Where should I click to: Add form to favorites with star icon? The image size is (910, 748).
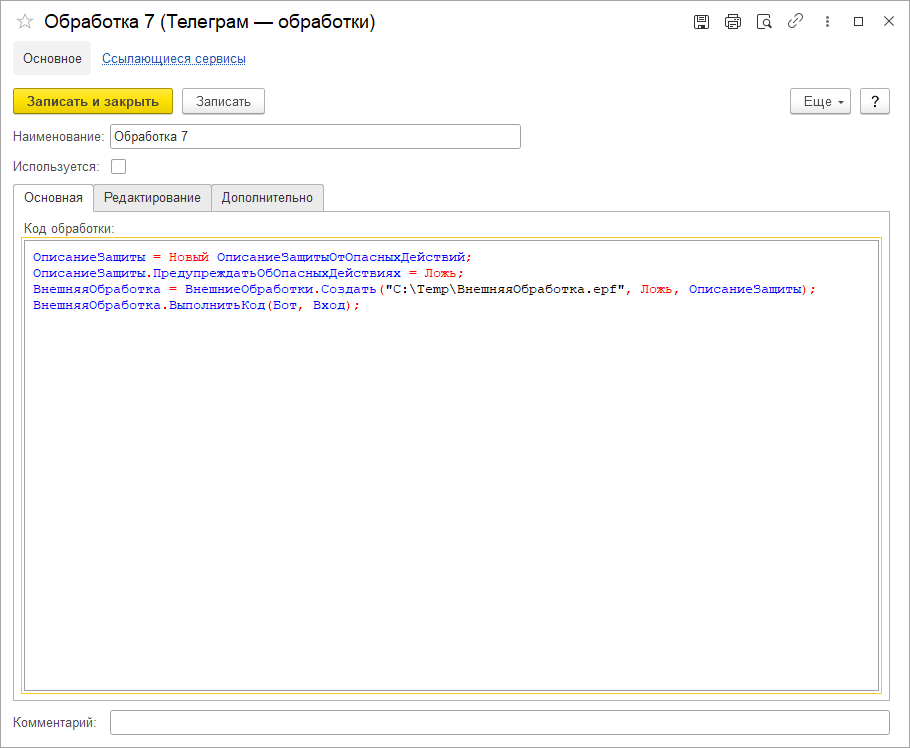tap(25, 22)
